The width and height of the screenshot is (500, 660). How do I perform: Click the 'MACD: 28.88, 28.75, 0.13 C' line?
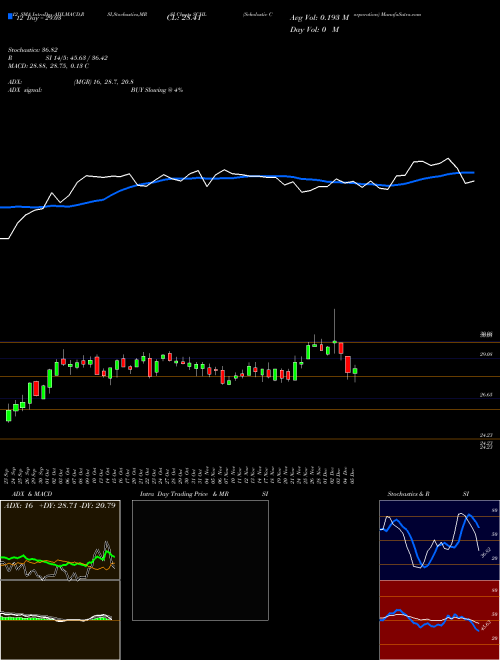(48, 66)
